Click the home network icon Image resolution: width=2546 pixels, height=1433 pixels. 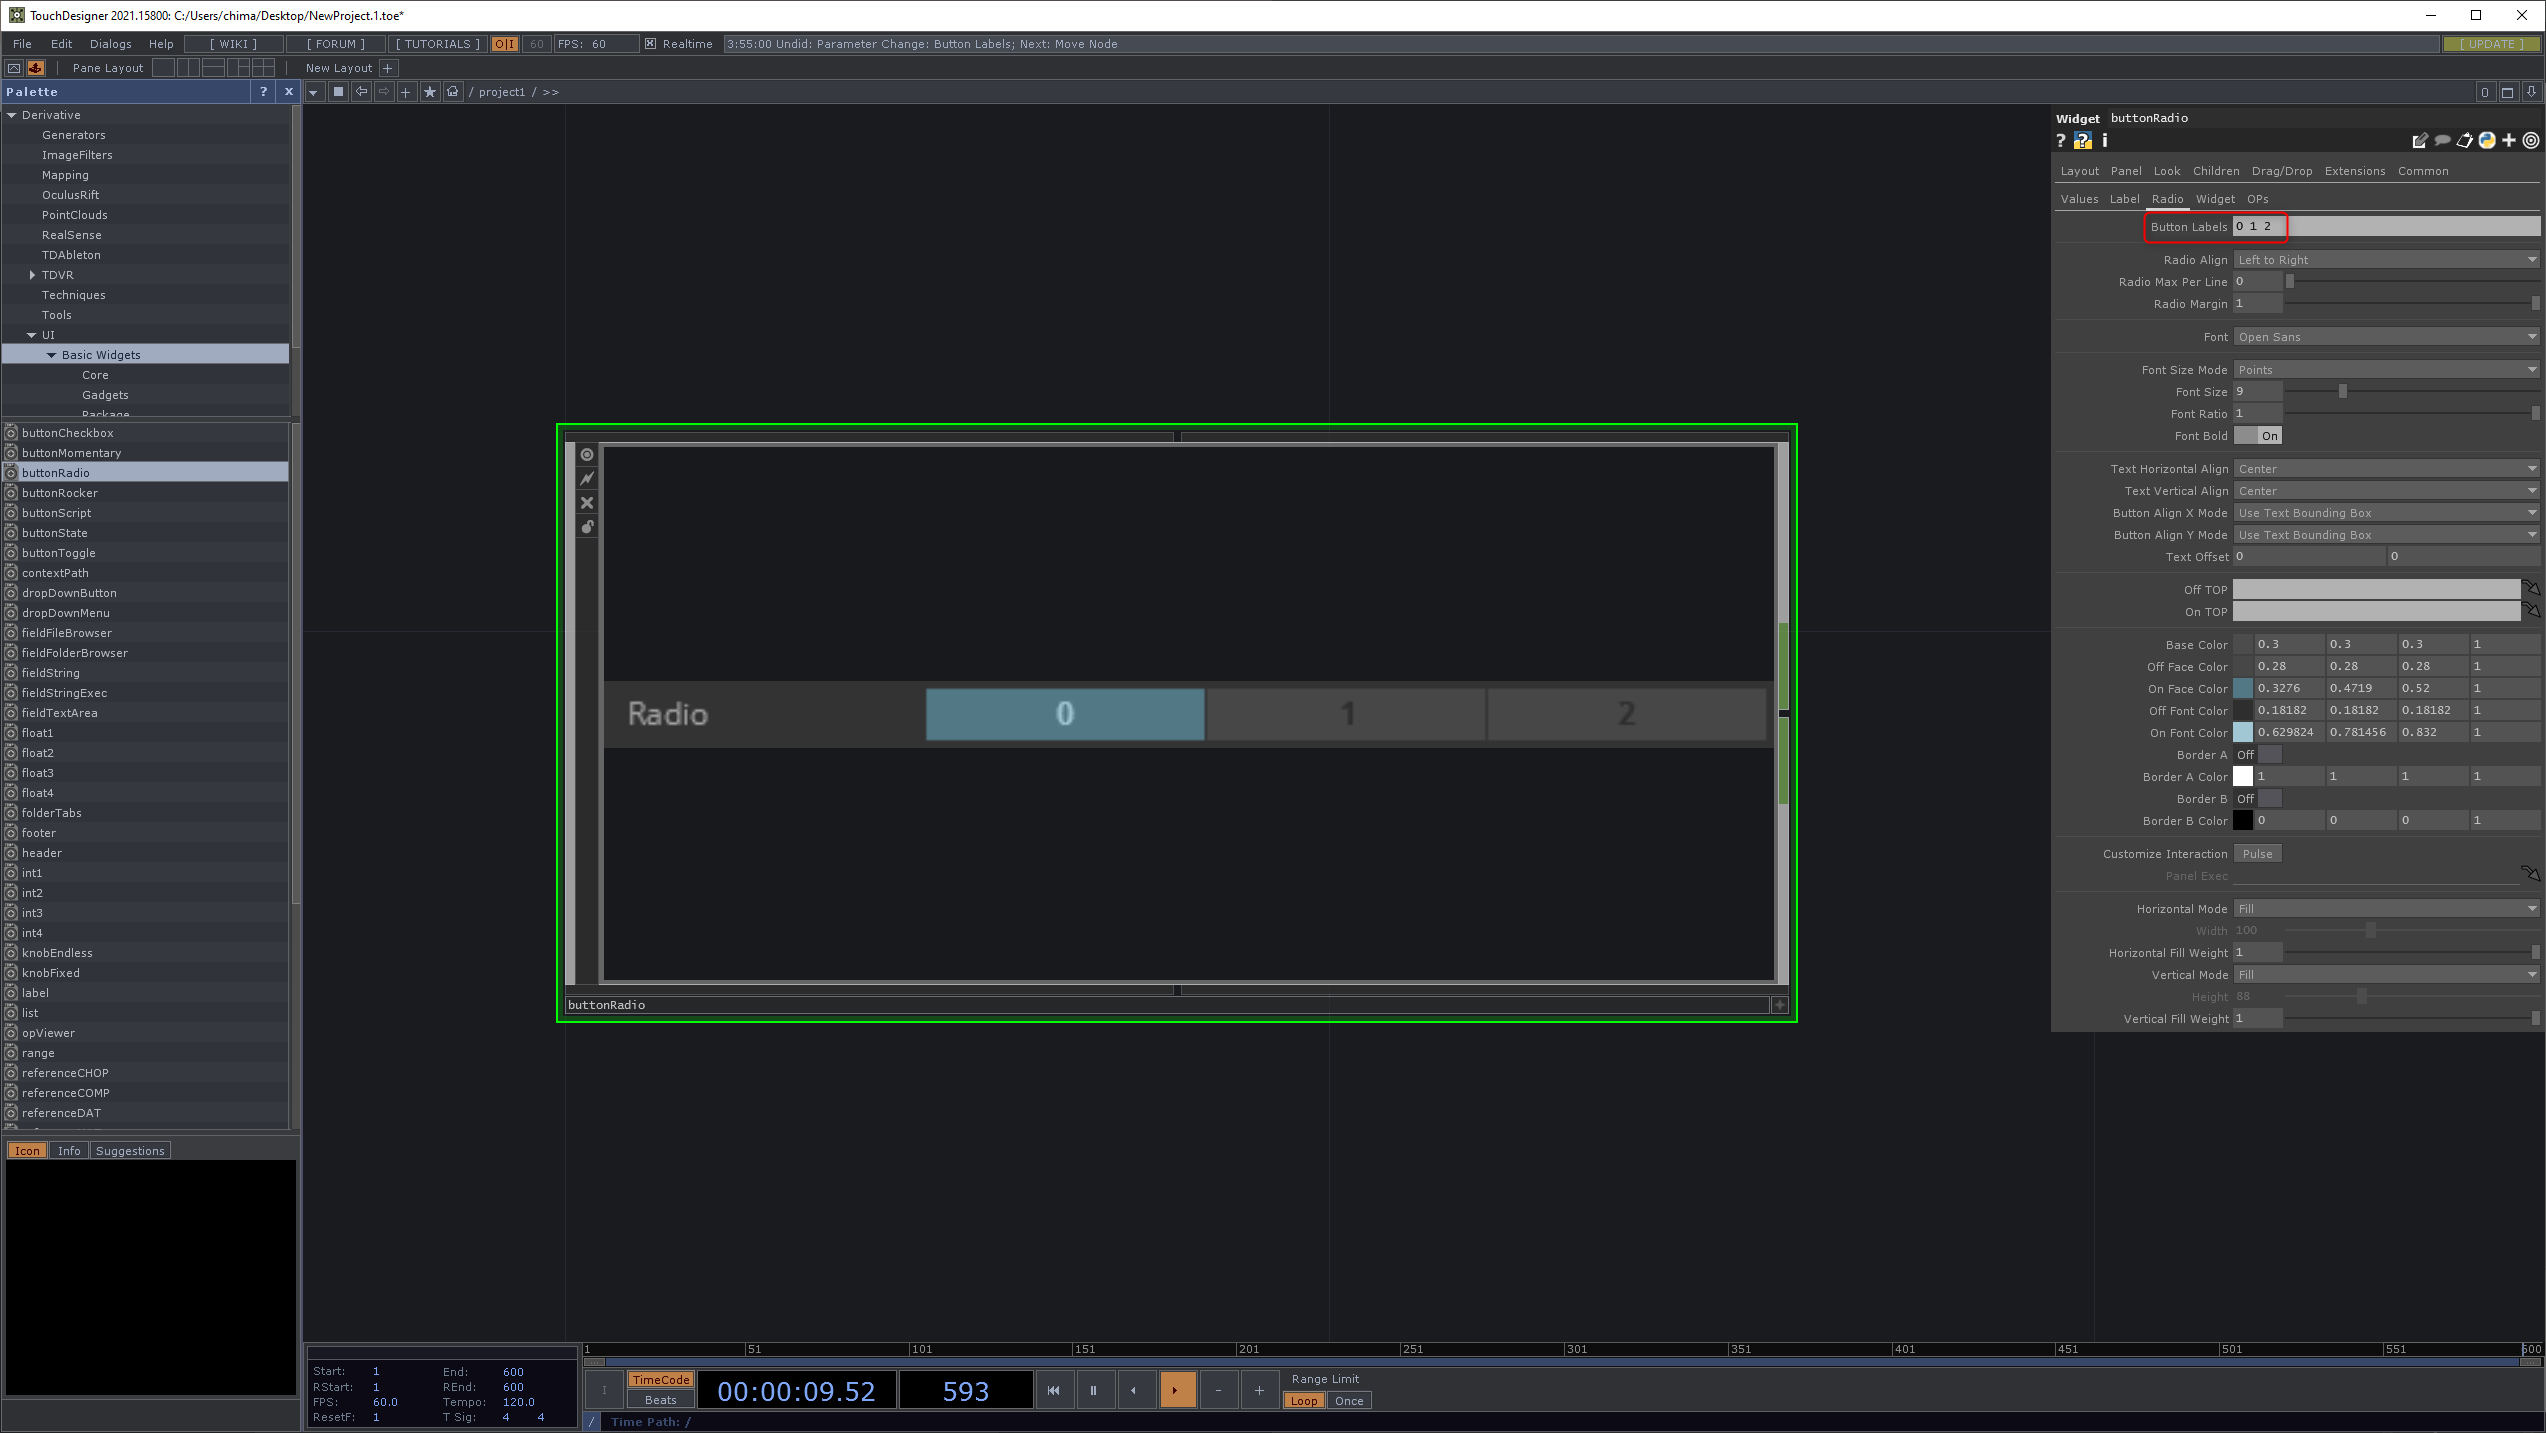(x=453, y=92)
